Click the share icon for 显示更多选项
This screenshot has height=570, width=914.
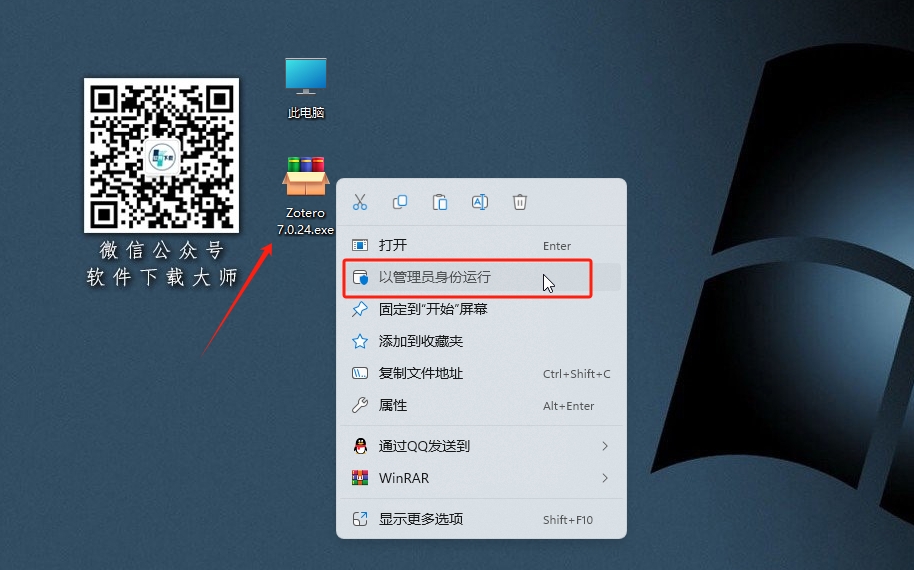[360, 519]
